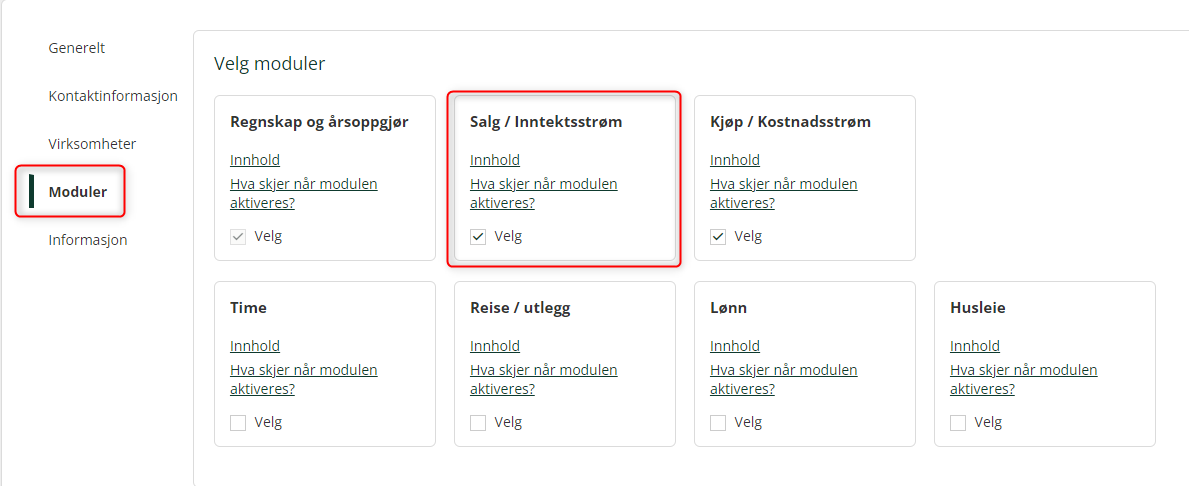This screenshot has height=486, width=1189.
Task: Go to the Kontaktinformasjon section
Action: click(113, 96)
